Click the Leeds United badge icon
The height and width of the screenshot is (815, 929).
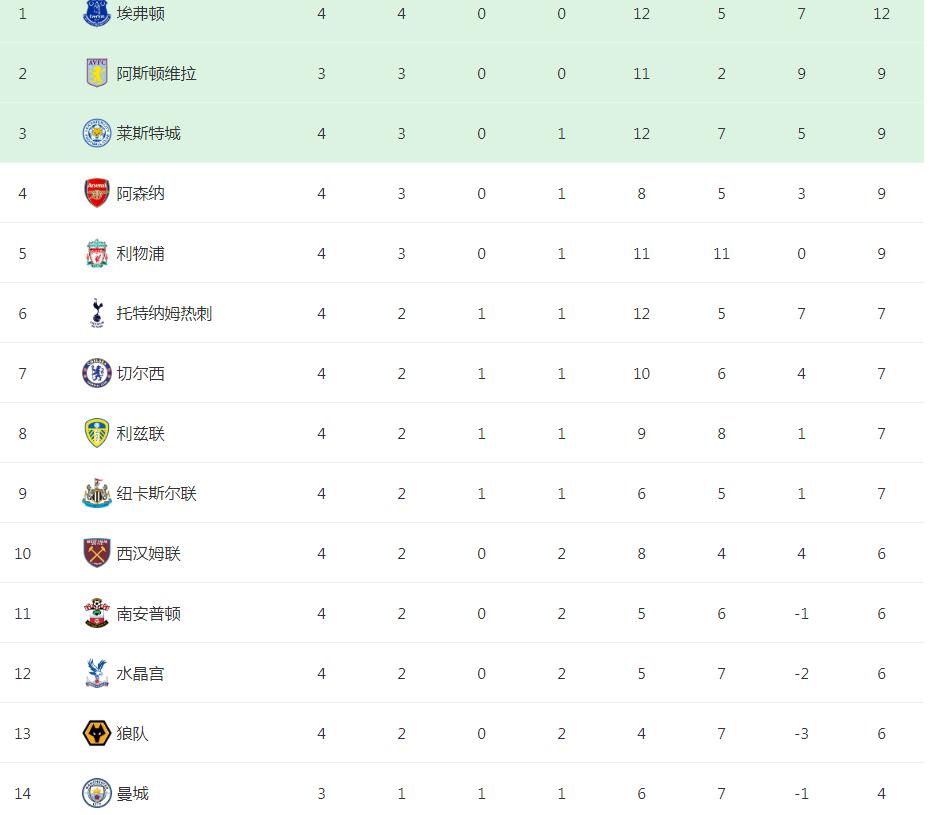(97, 433)
